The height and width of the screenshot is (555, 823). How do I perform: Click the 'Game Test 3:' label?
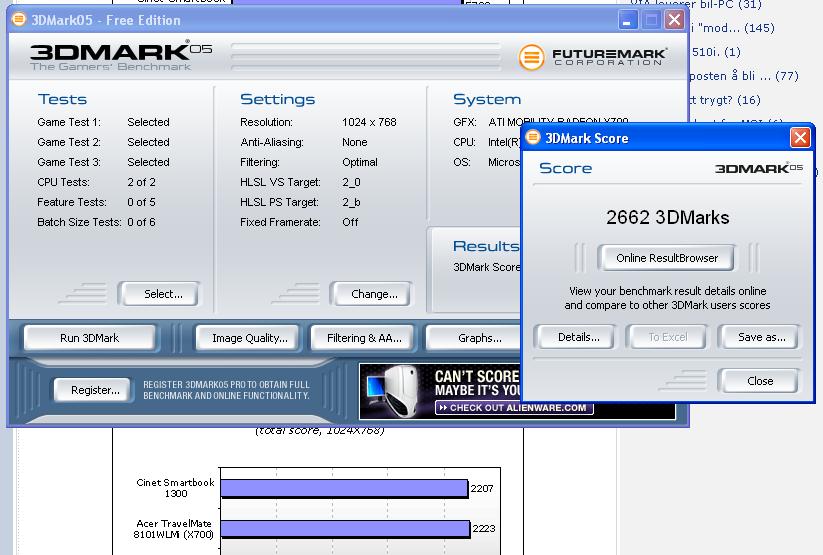pos(69,162)
